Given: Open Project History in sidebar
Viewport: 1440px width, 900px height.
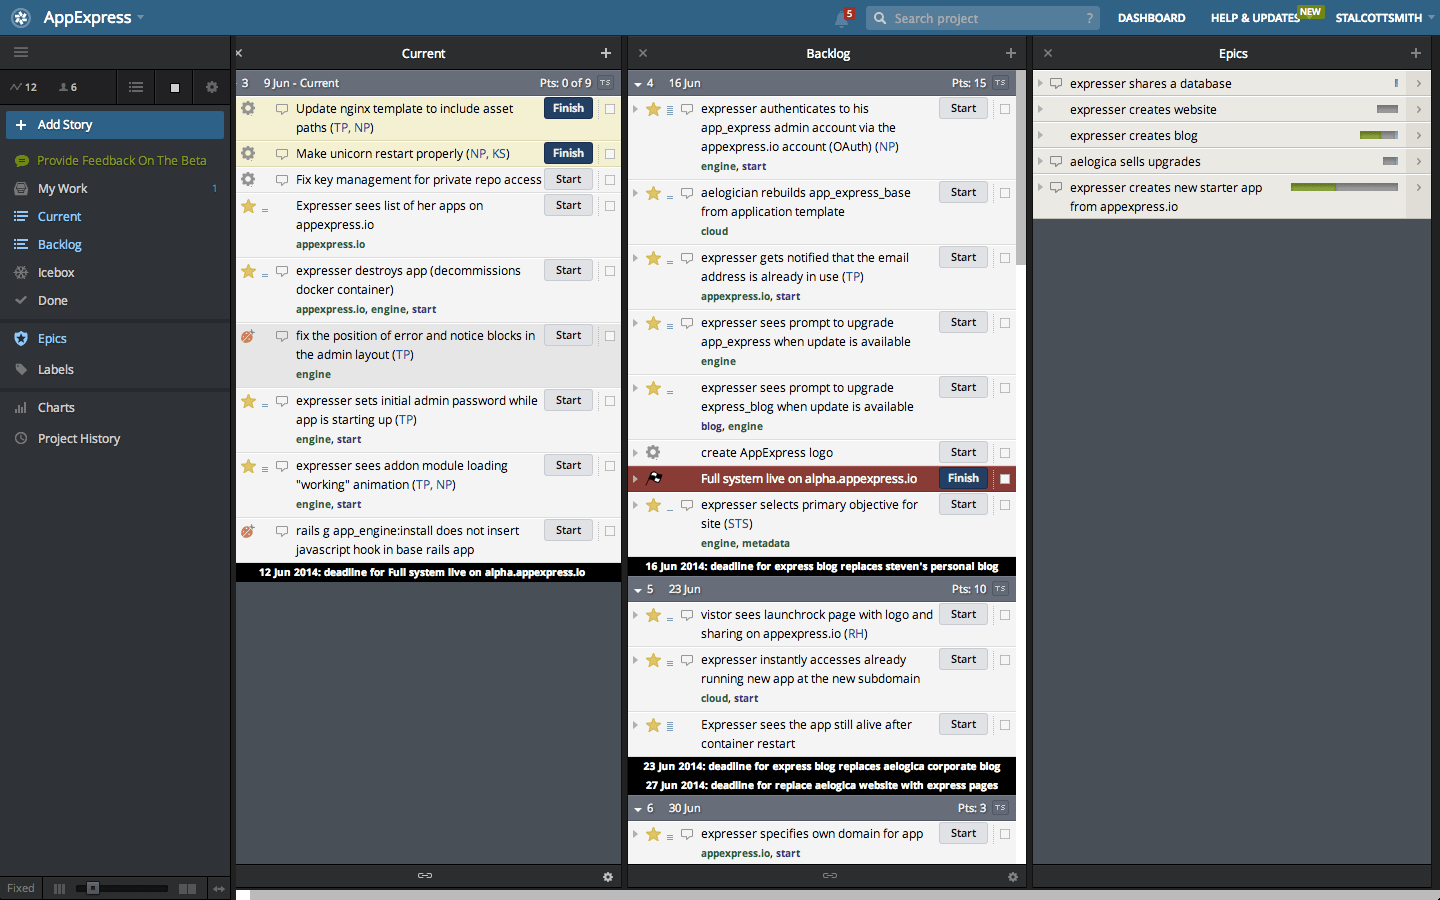Looking at the screenshot, I should (79, 439).
